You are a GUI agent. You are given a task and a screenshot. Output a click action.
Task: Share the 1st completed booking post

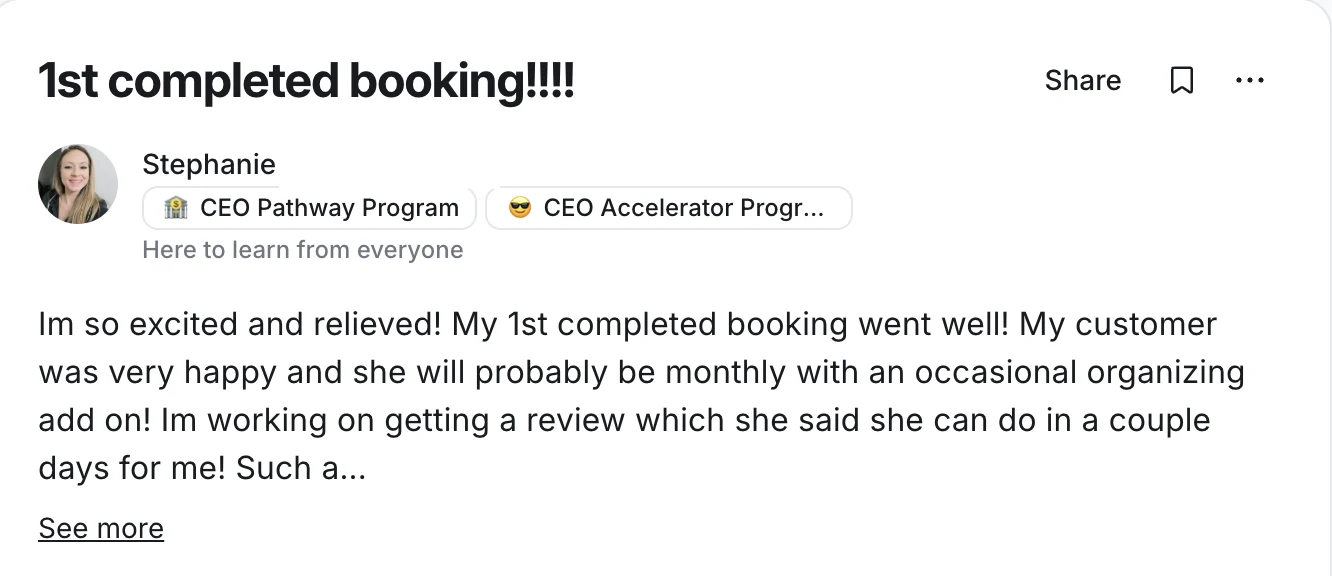click(1083, 81)
